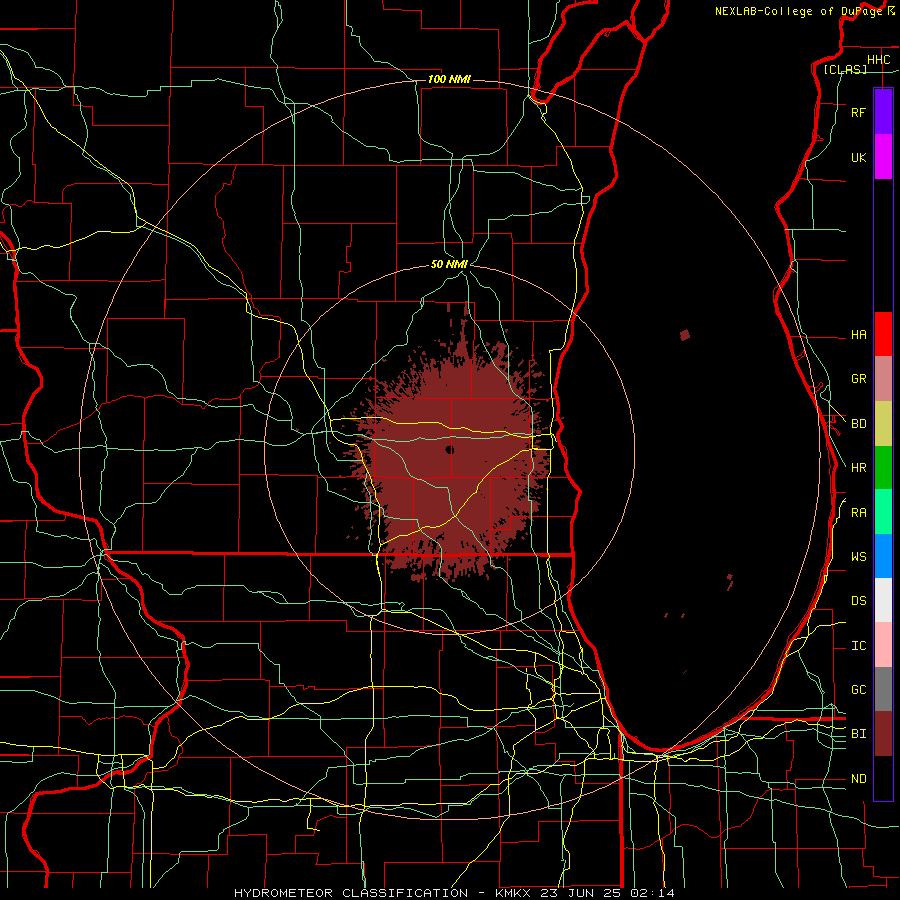
Task: Select the BI legend label
Action: [x=858, y=734]
